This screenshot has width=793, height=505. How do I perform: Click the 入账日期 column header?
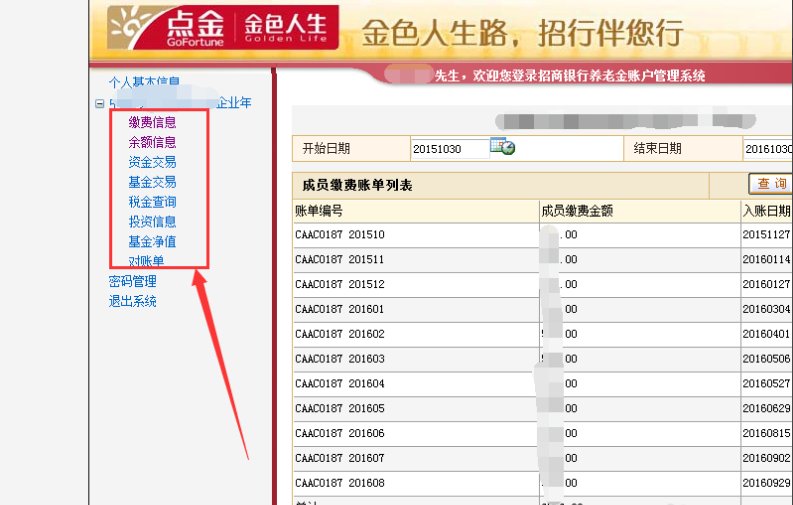tap(767, 211)
